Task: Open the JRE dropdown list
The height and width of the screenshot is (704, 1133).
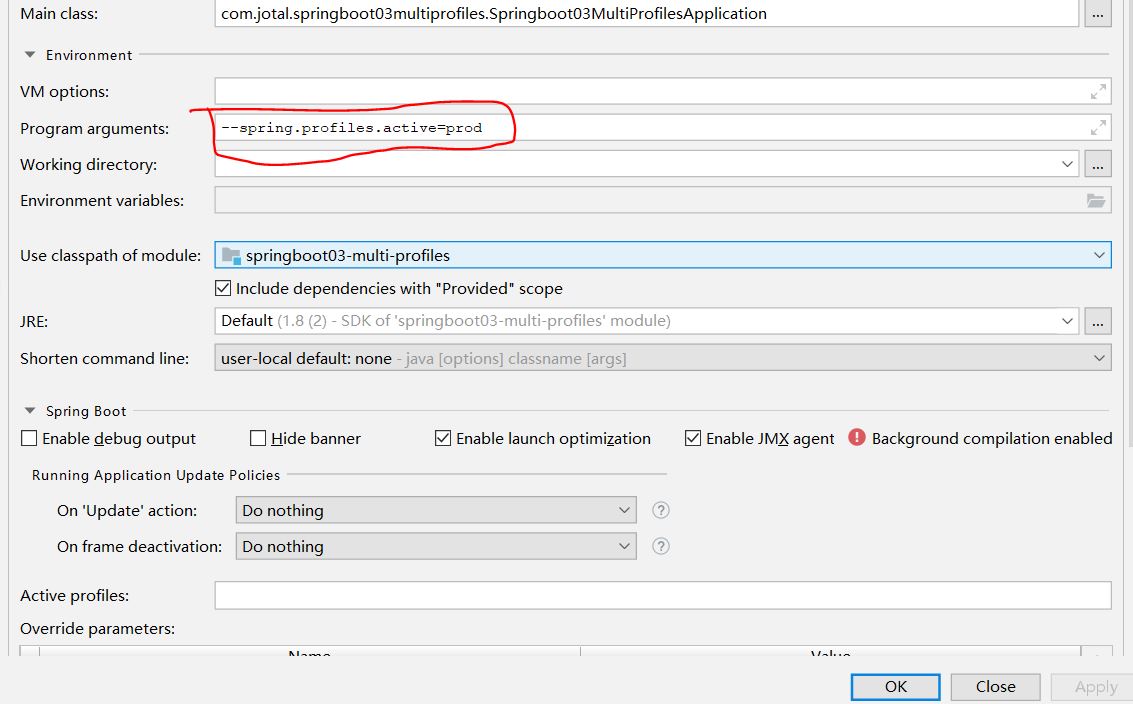Action: (1067, 321)
